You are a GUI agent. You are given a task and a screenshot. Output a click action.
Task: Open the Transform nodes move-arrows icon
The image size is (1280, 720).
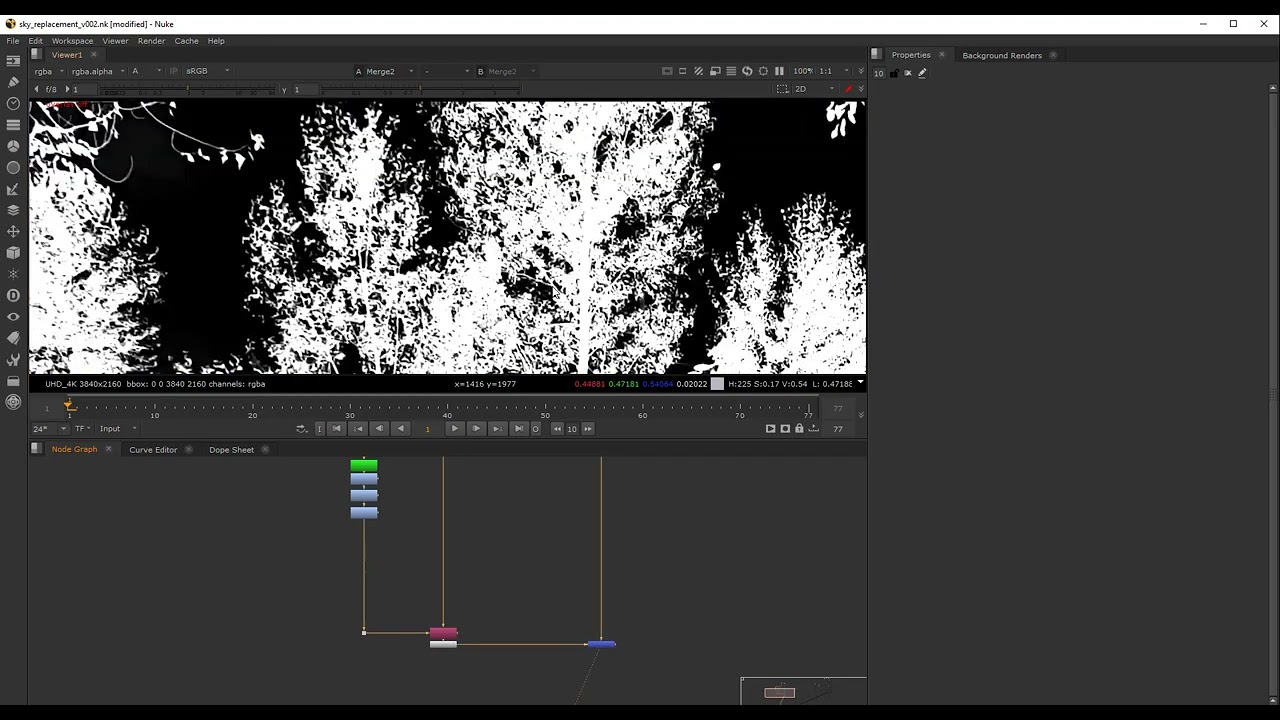tap(13, 231)
